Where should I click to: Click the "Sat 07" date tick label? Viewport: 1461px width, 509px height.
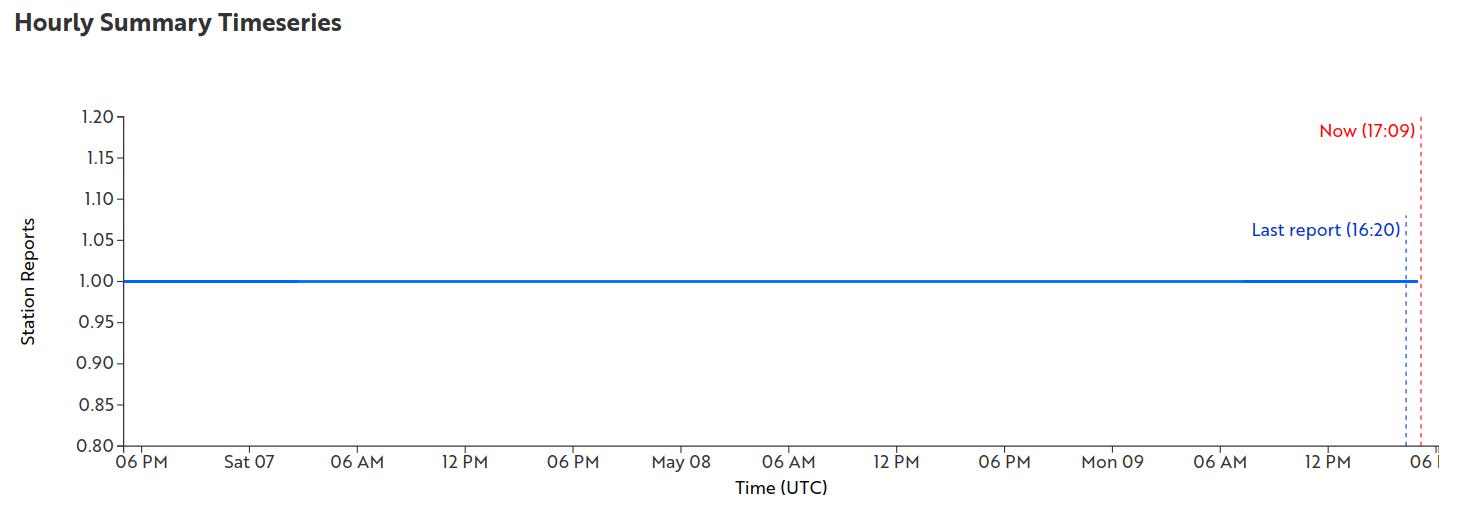click(x=249, y=462)
